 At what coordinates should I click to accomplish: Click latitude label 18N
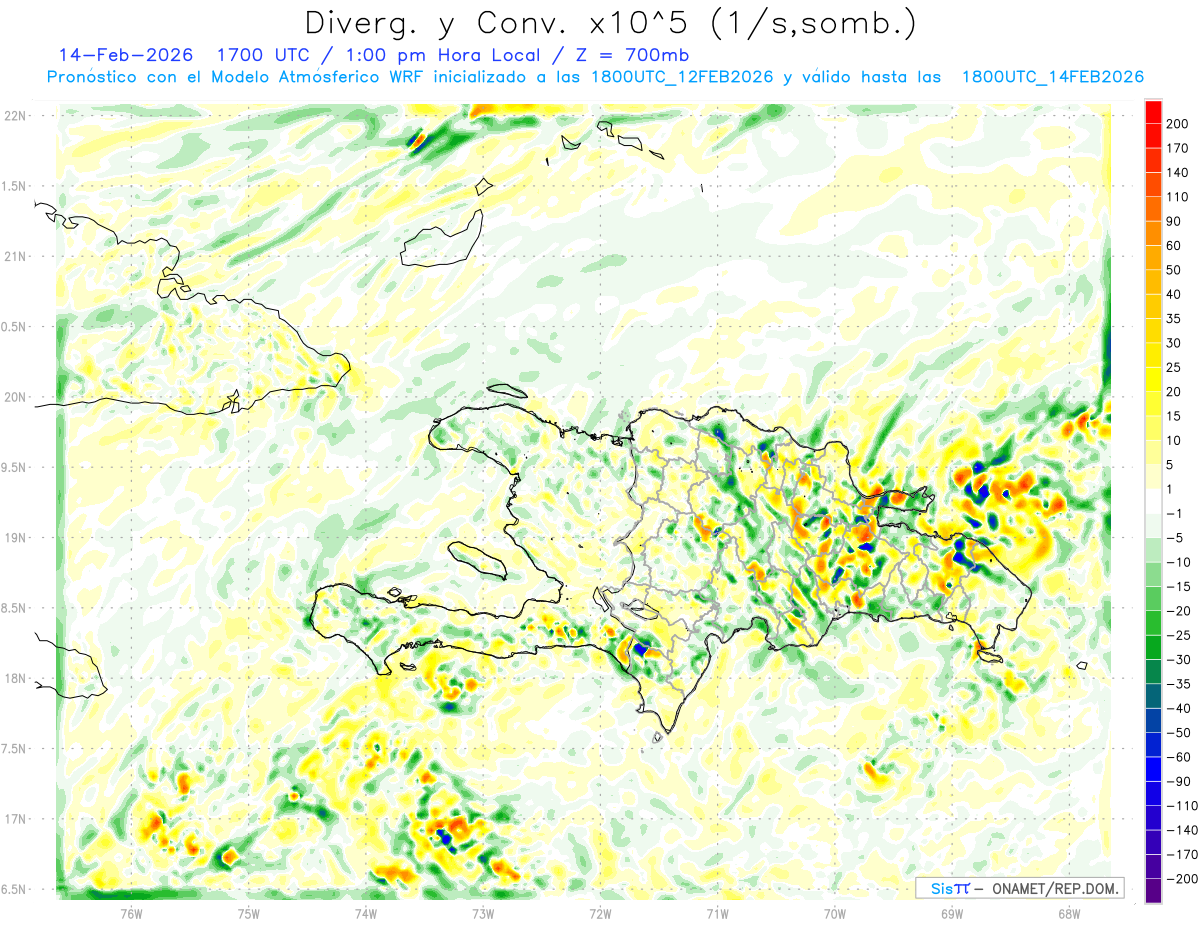tap(17, 678)
